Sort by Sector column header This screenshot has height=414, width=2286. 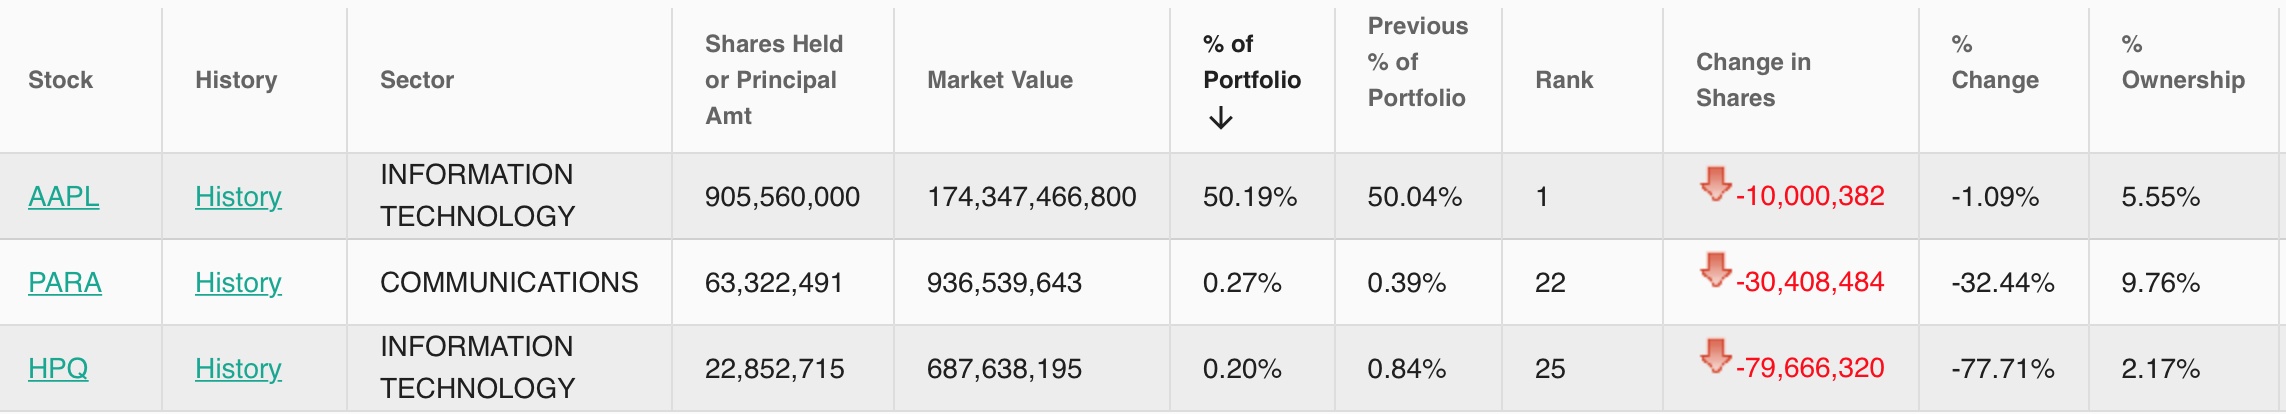point(416,80)
